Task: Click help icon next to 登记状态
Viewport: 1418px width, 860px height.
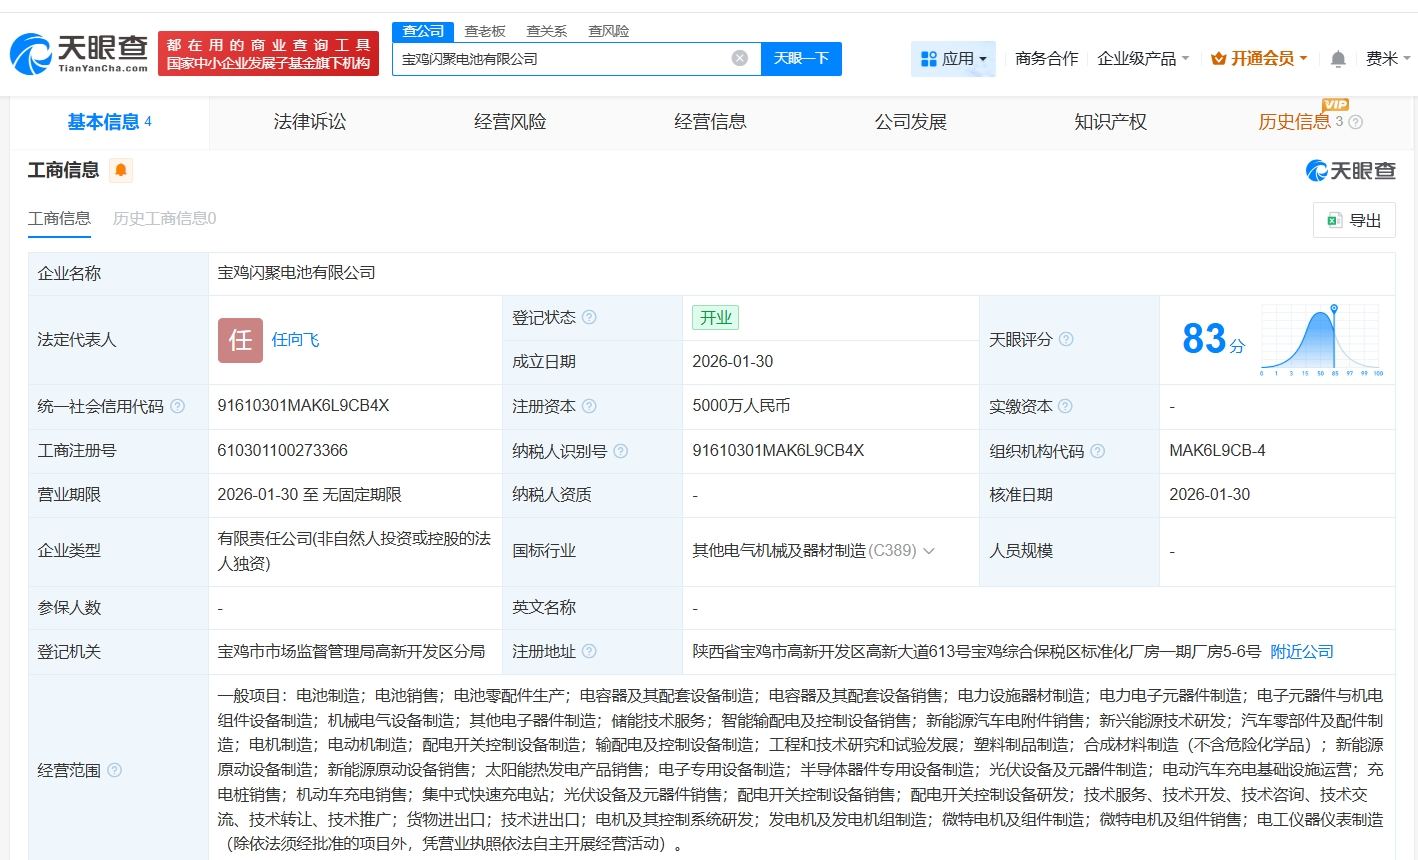Action: 589,317
